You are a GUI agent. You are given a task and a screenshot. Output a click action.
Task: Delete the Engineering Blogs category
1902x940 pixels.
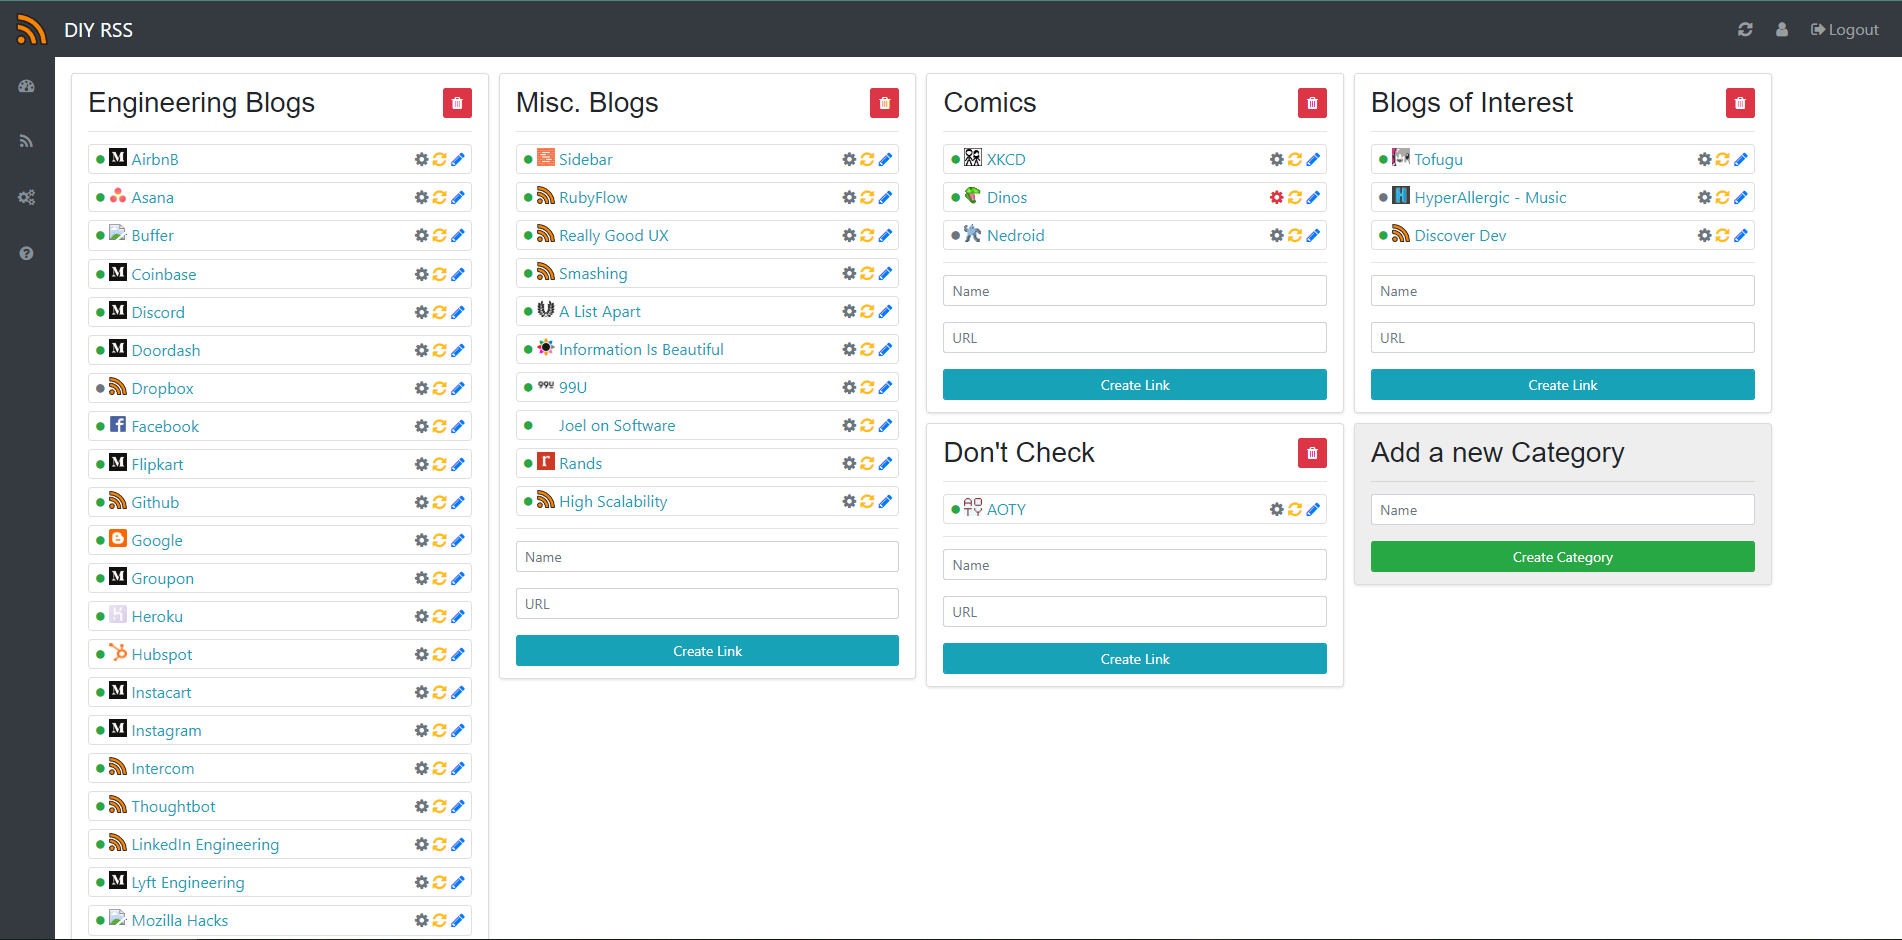point(457,103)
